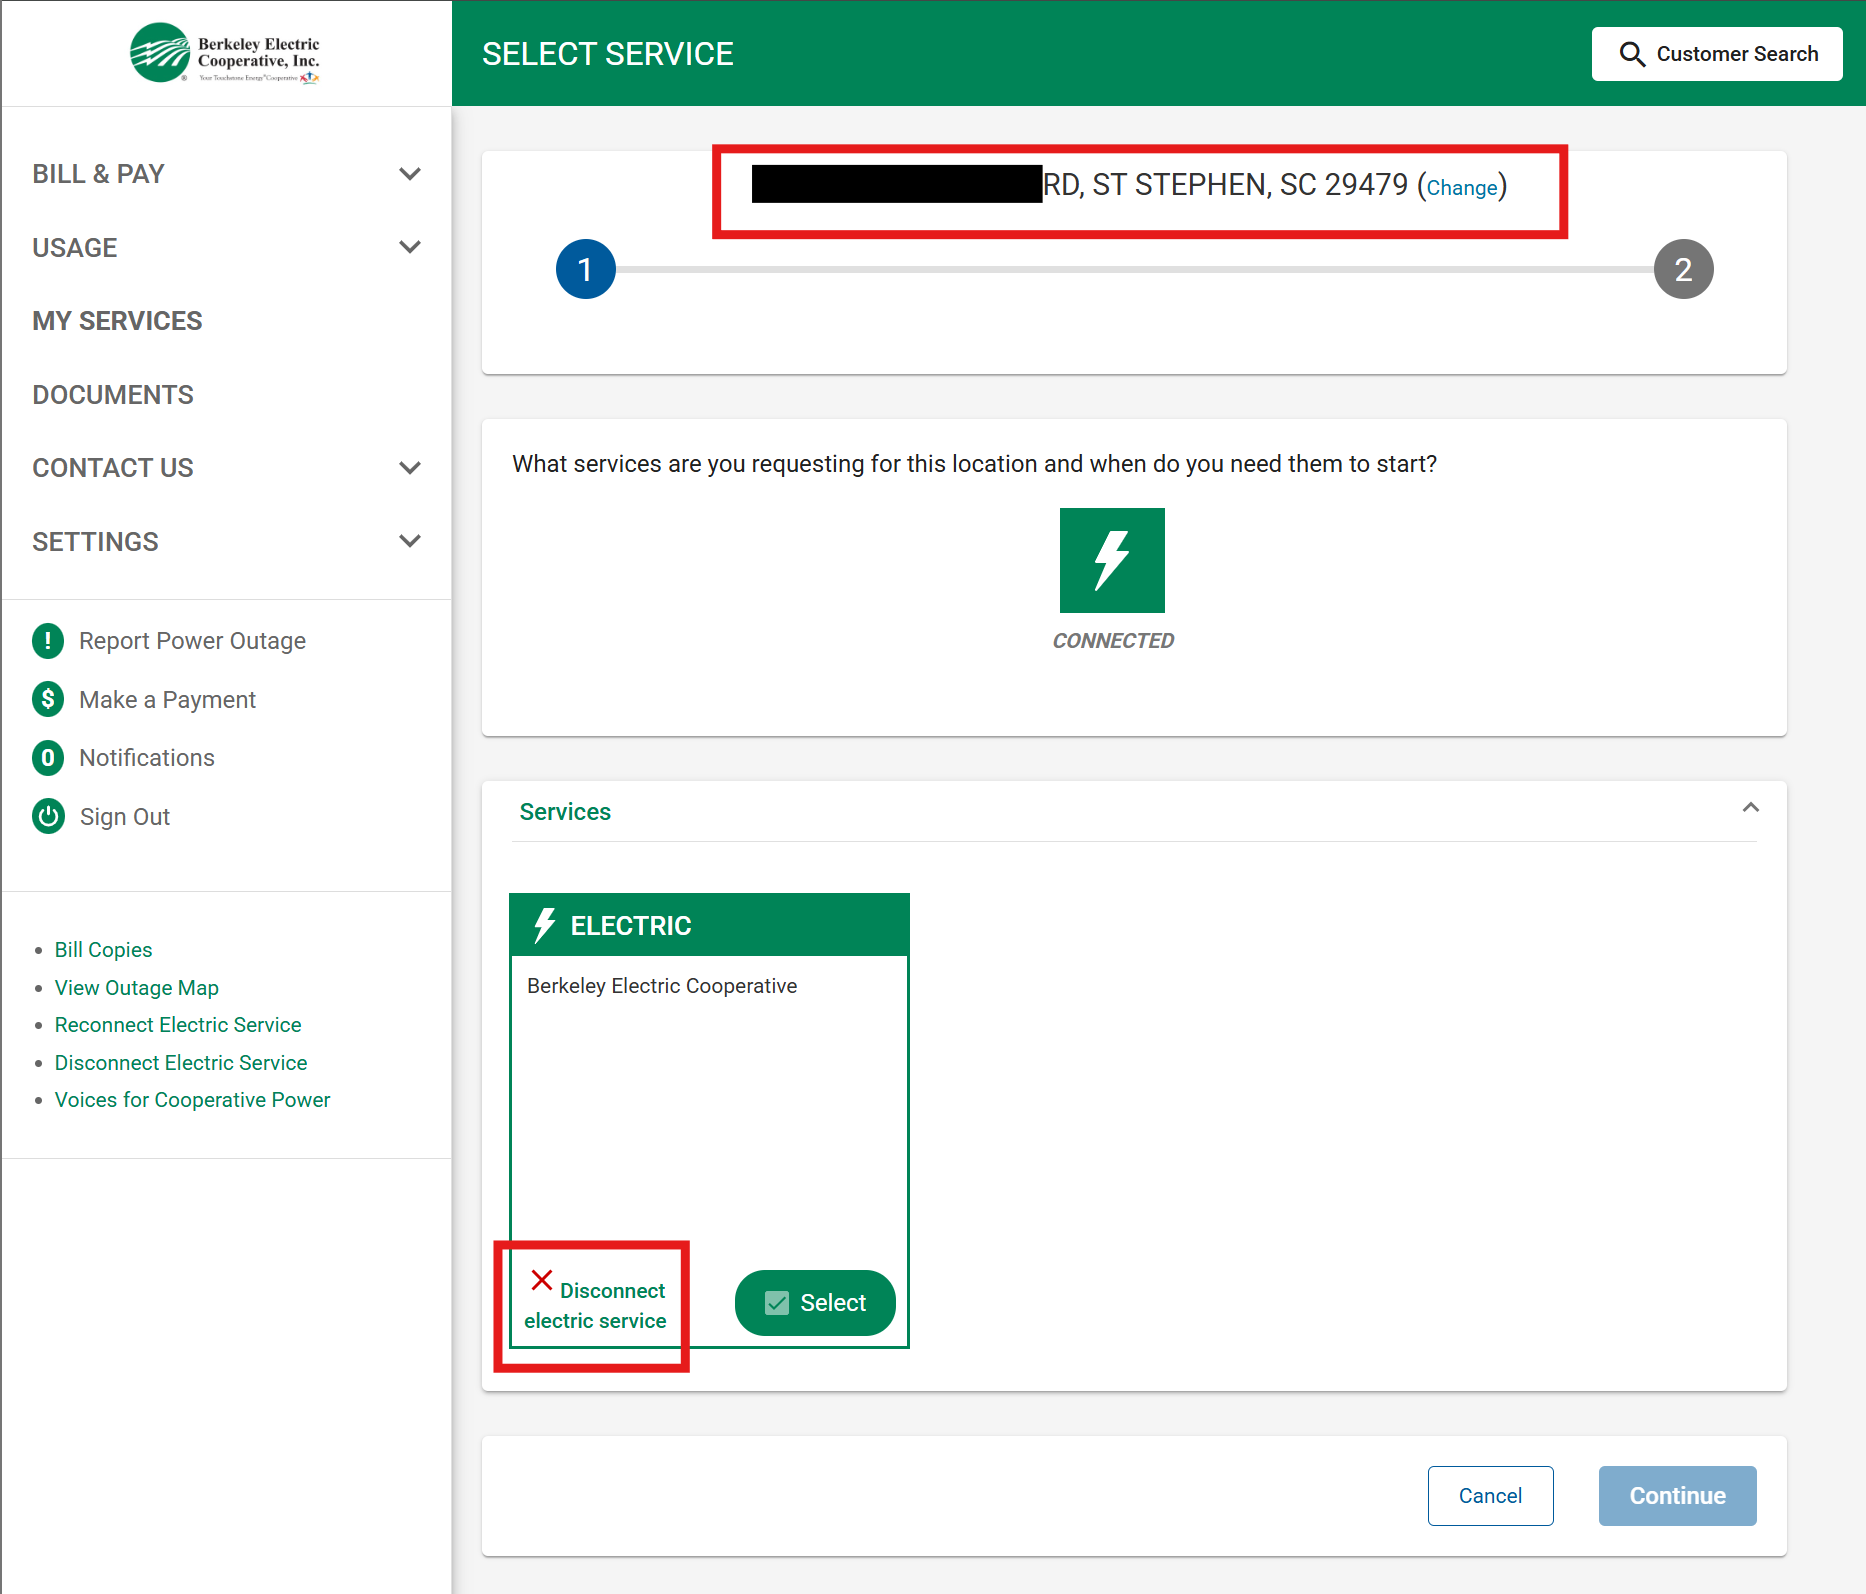This screenshot has width=1866, height=1594.
Task: Open Reconnect Electric Service link
Action: tap(178, 1025)
